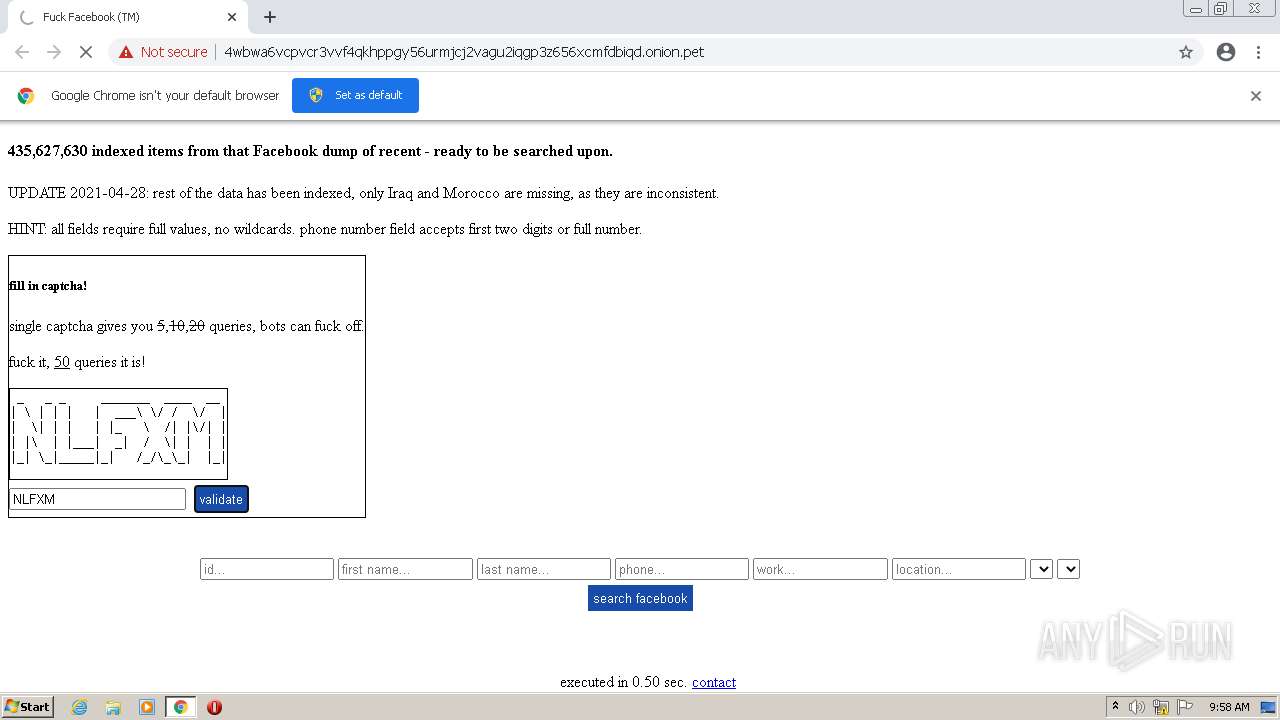Click the underlined 50 queries text
The width and height of the screenshot is (1280, 720).
[62, 362]
